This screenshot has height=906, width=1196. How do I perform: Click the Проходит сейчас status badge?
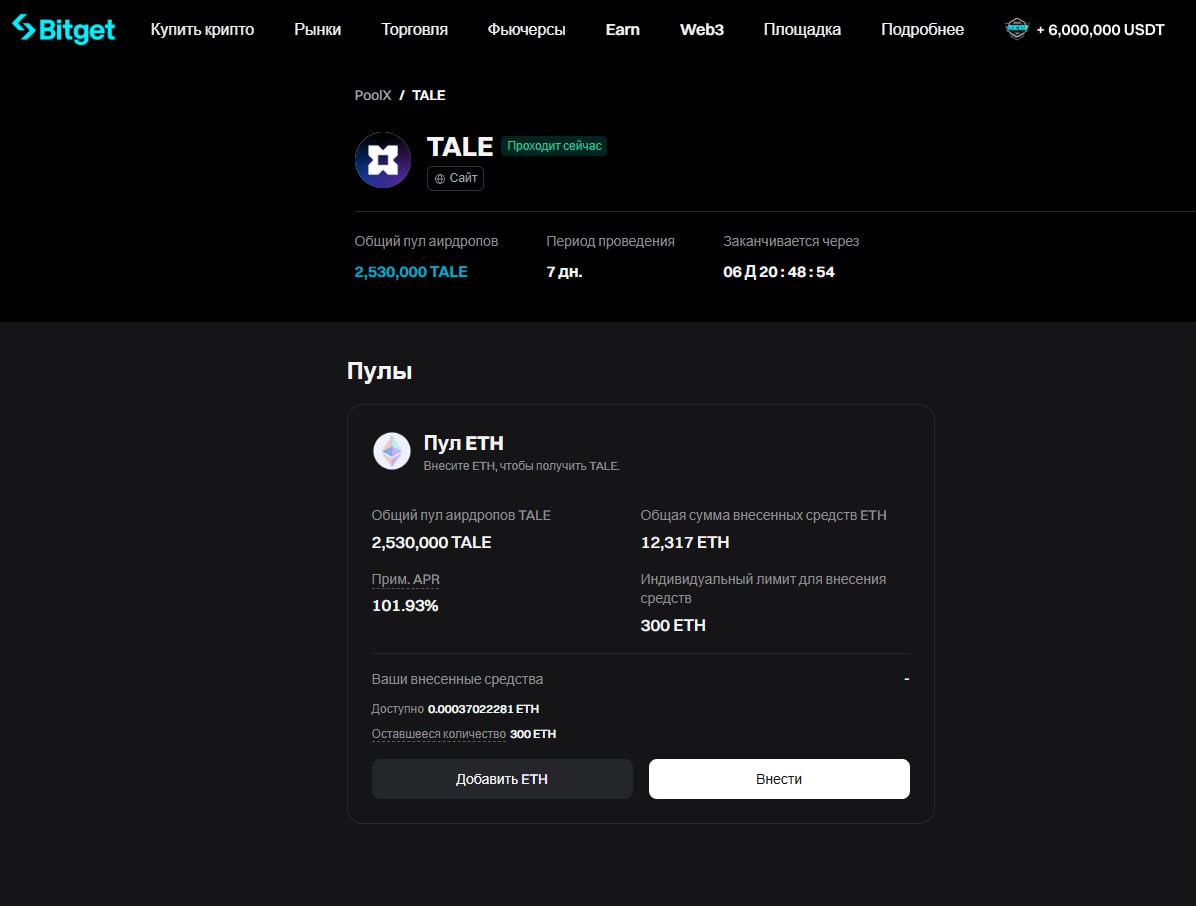click(x=554, y=146)
